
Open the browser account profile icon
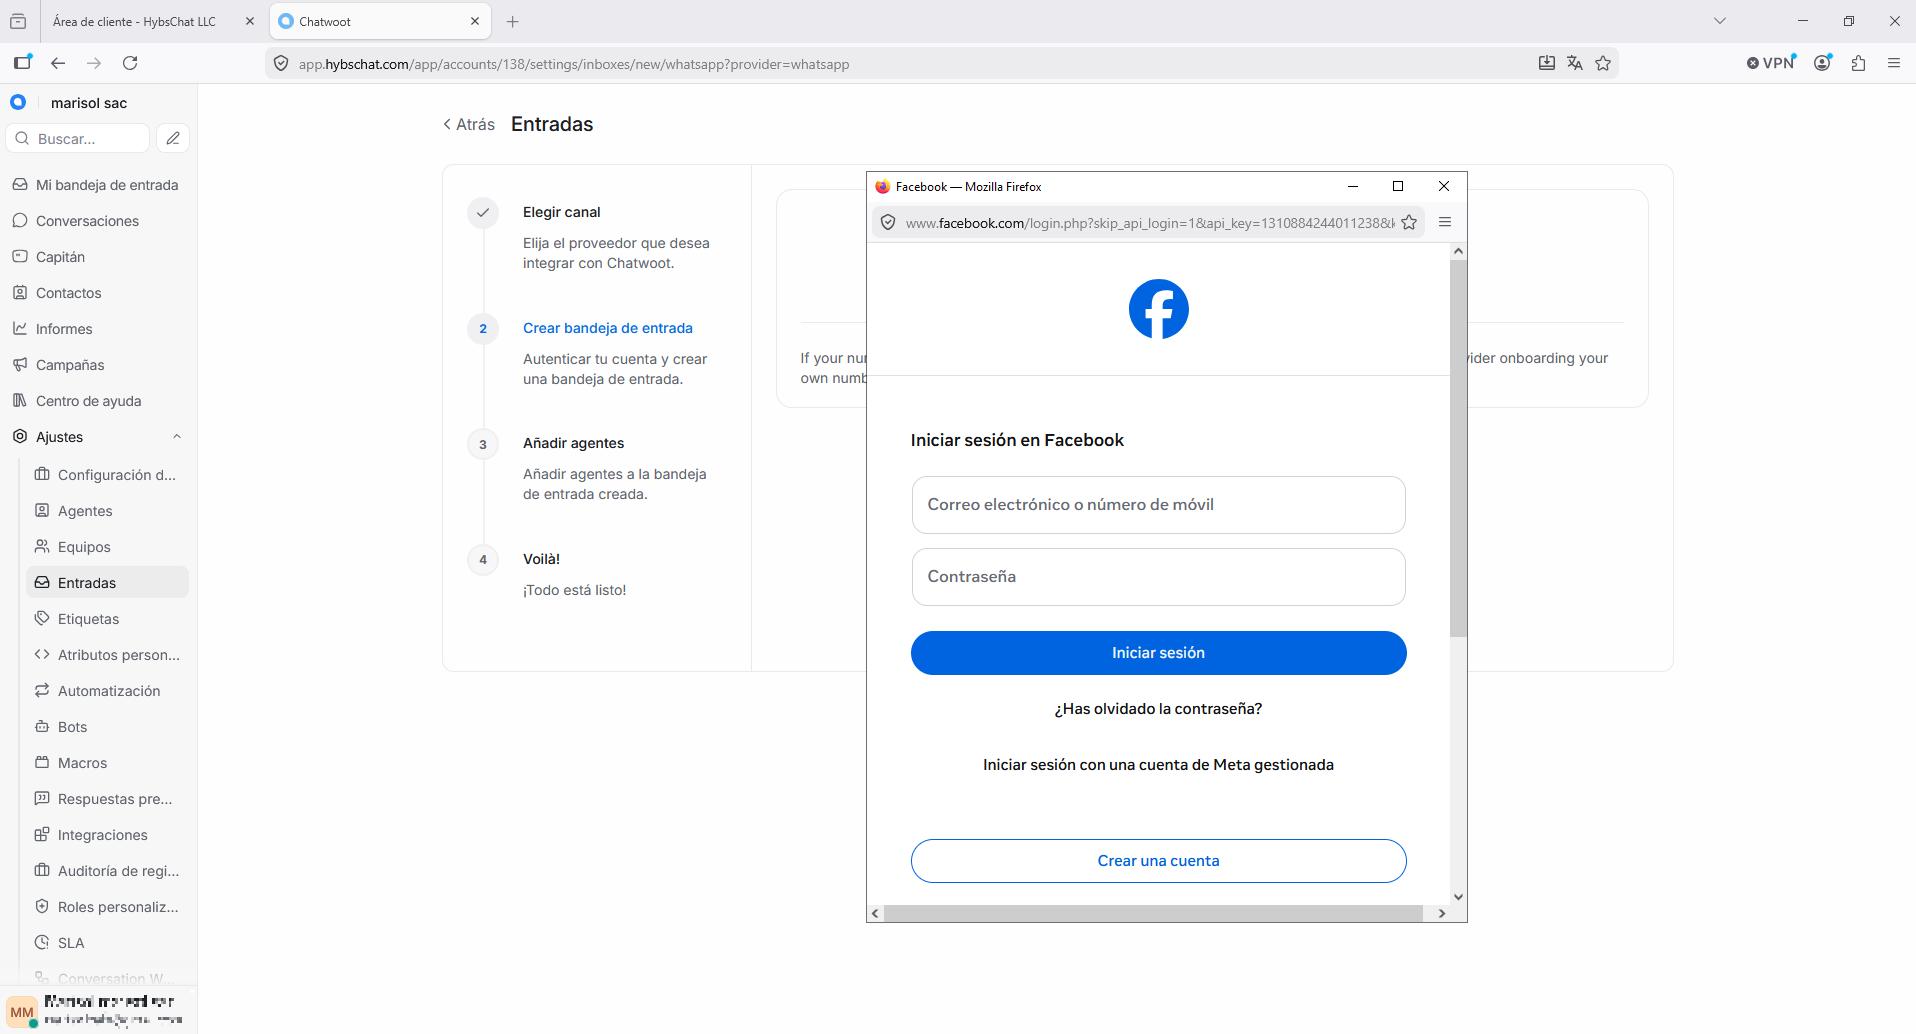(x=1823, y=63)
